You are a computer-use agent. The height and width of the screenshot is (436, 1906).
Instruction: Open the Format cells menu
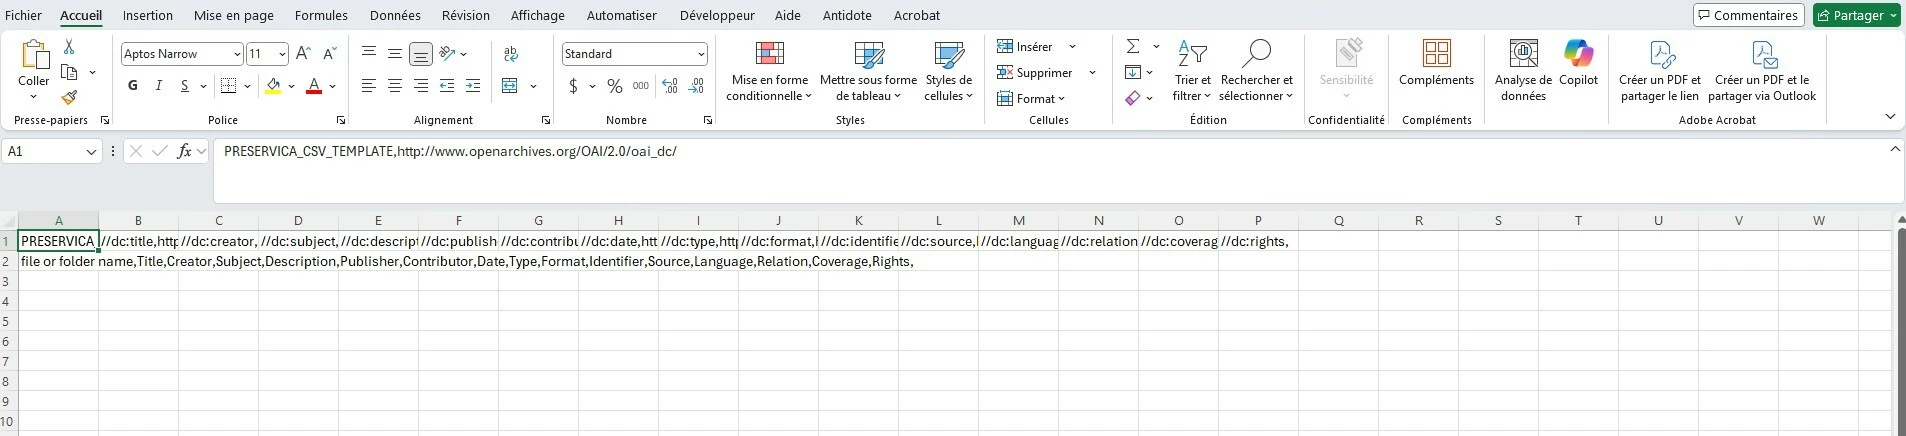point(1031,99)
